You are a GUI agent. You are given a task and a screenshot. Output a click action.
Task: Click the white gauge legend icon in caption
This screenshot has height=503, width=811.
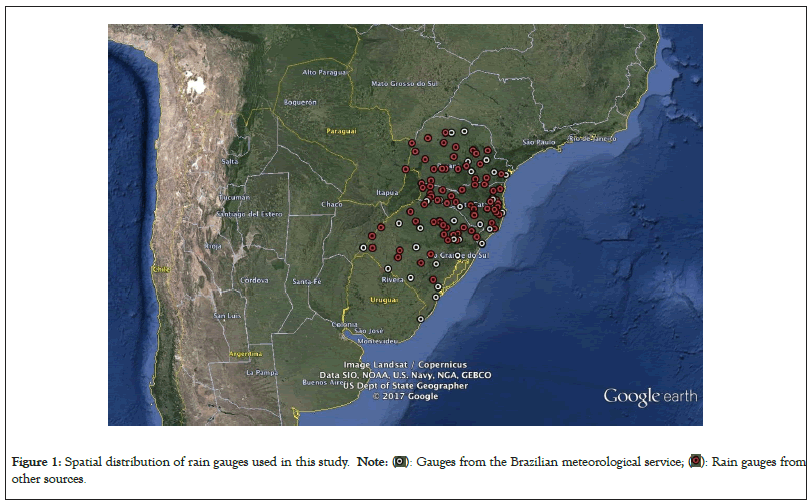400,463
